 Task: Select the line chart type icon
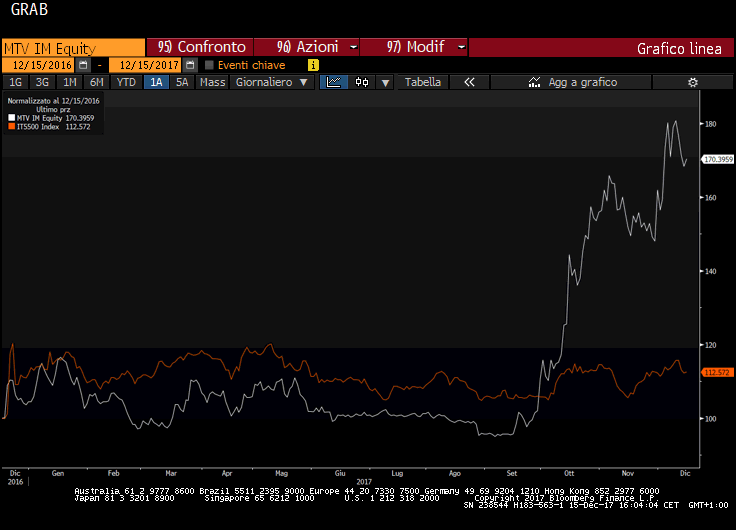click(x=335, y=82)
